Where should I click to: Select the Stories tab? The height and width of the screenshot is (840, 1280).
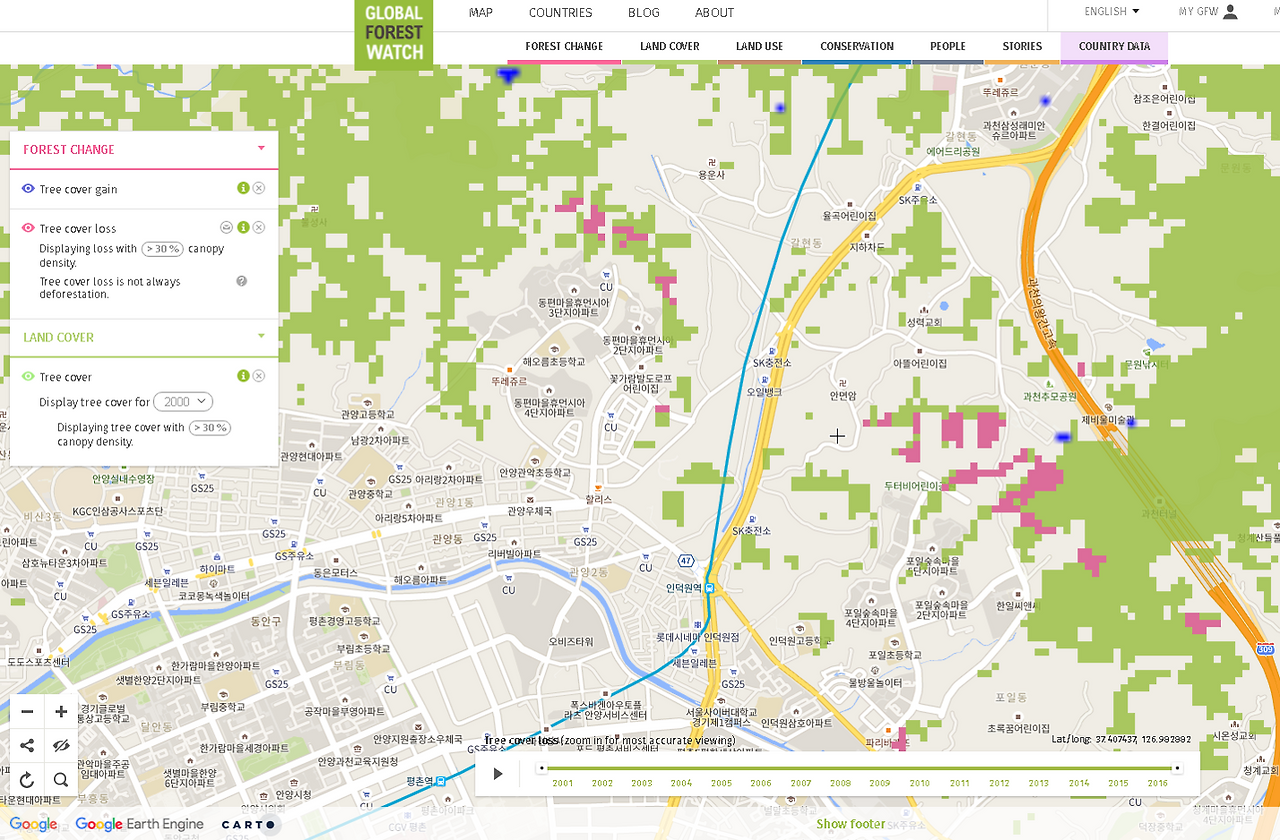pos(1022,47)
